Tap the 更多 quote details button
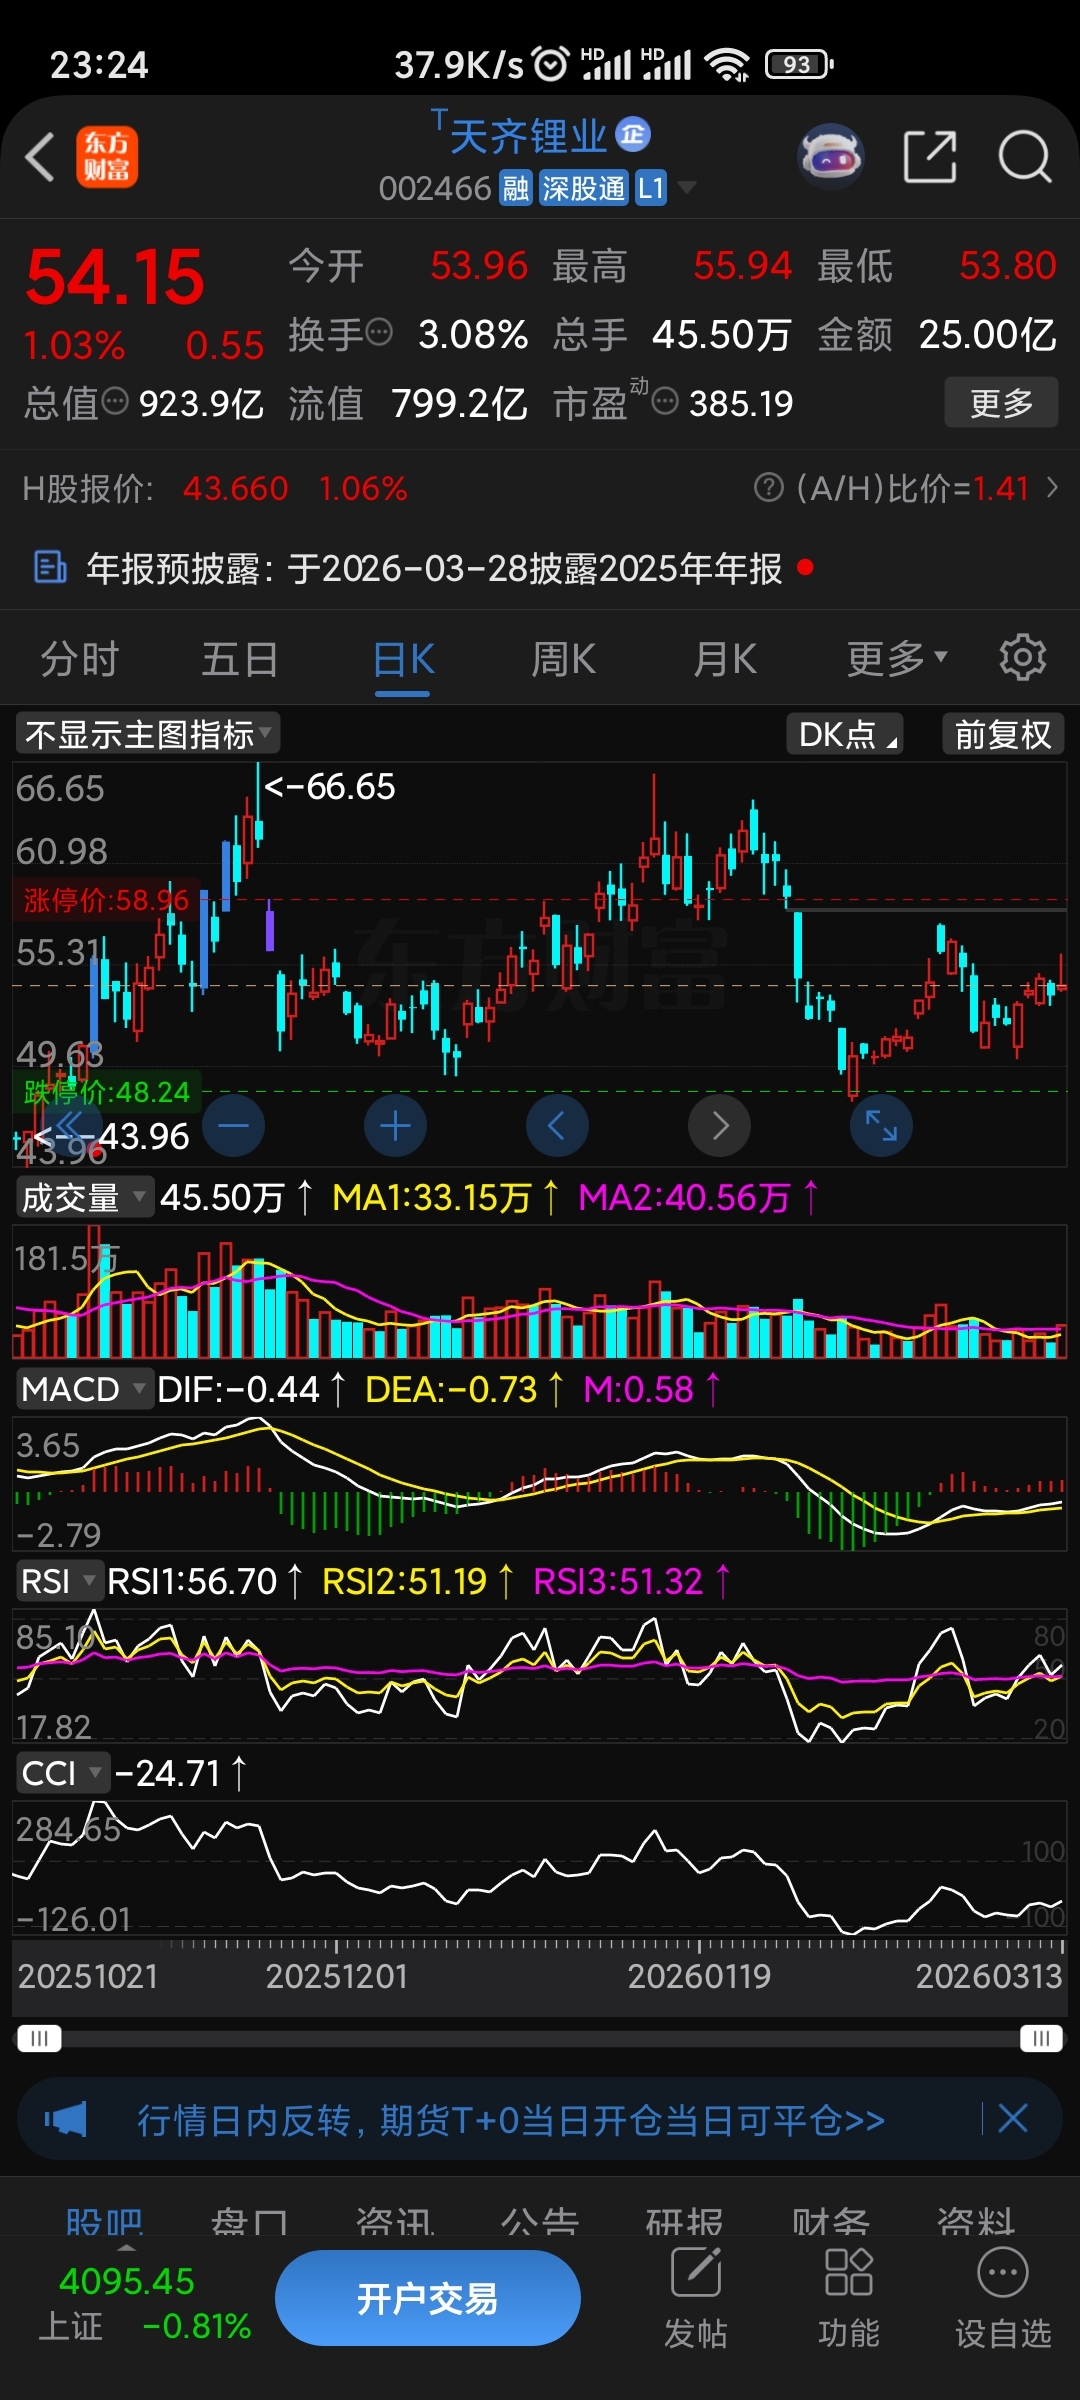The width and height of the screenshot is (1080, 2400). (1001, 402)
